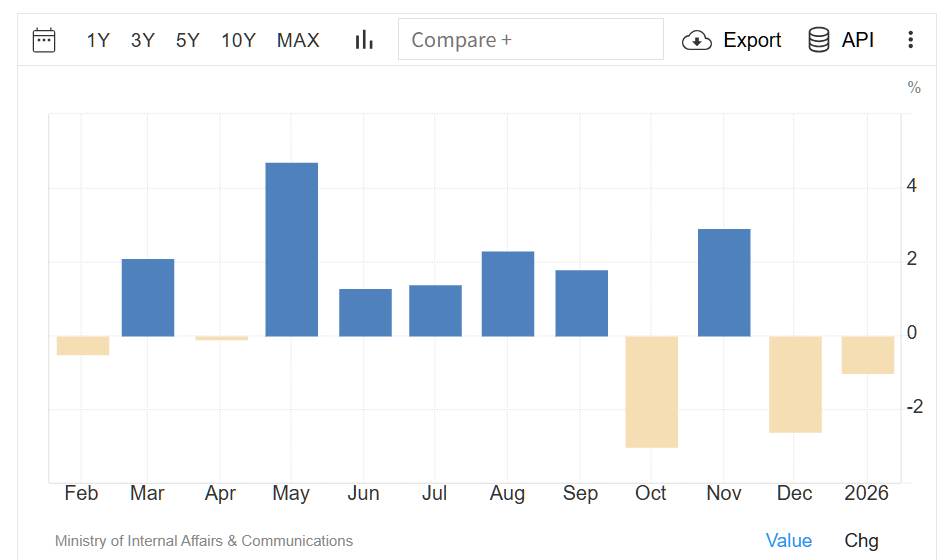
Task: Click the Compare + input field
Action: point(530,40)
